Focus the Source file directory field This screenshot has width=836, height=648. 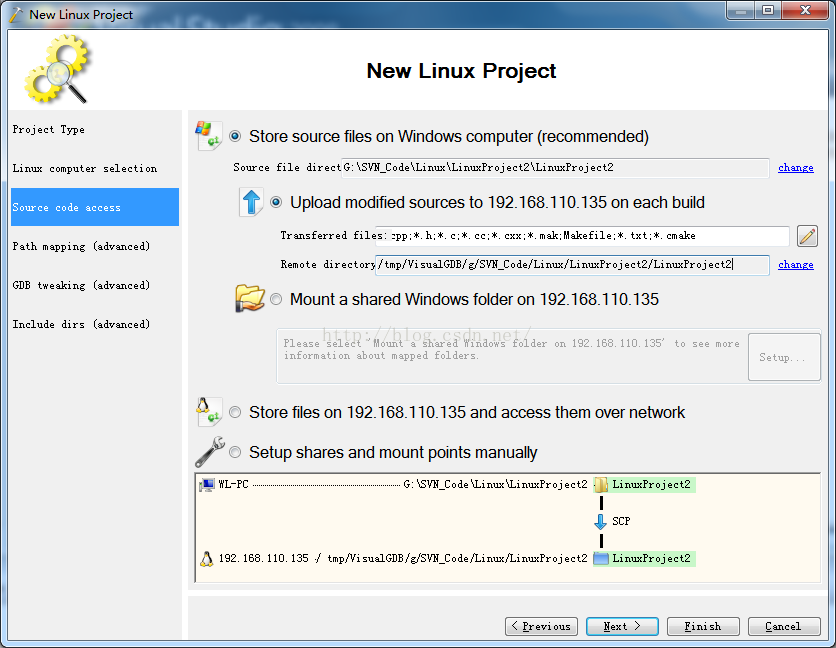pos(555,167)
